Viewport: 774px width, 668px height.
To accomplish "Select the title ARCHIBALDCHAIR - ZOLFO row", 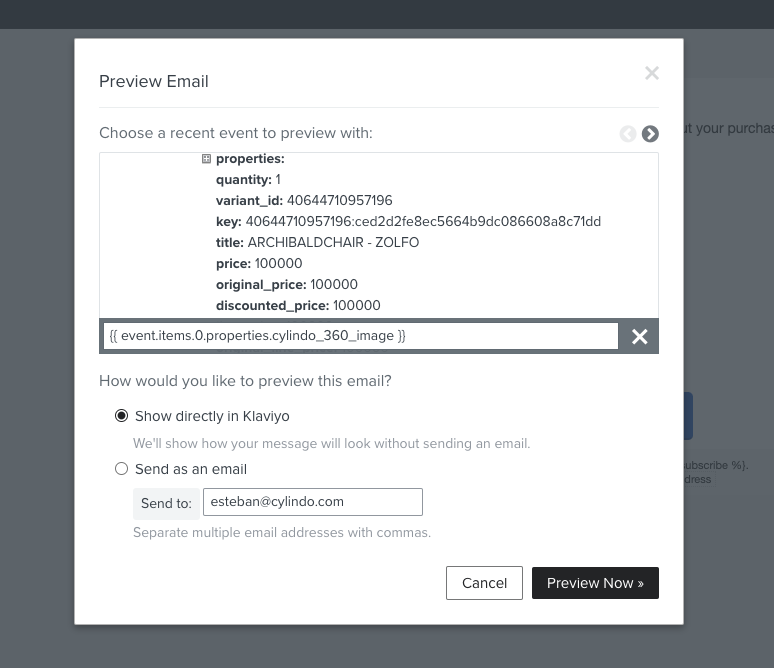I will point(317,242).
